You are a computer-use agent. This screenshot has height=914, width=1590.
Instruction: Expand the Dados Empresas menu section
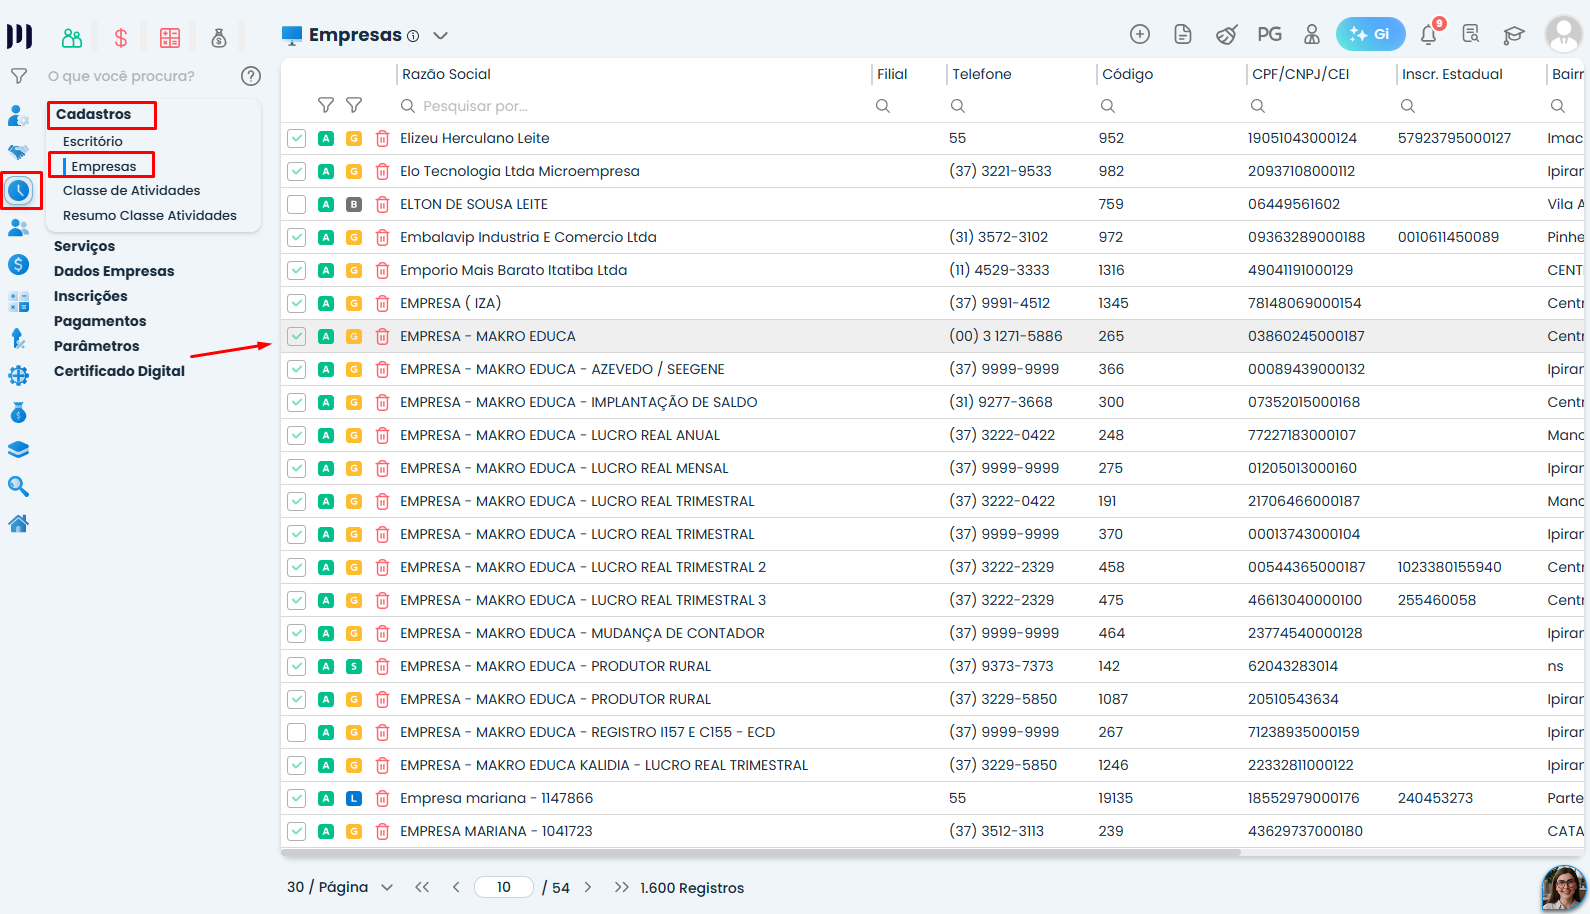[x=114, y=271]
